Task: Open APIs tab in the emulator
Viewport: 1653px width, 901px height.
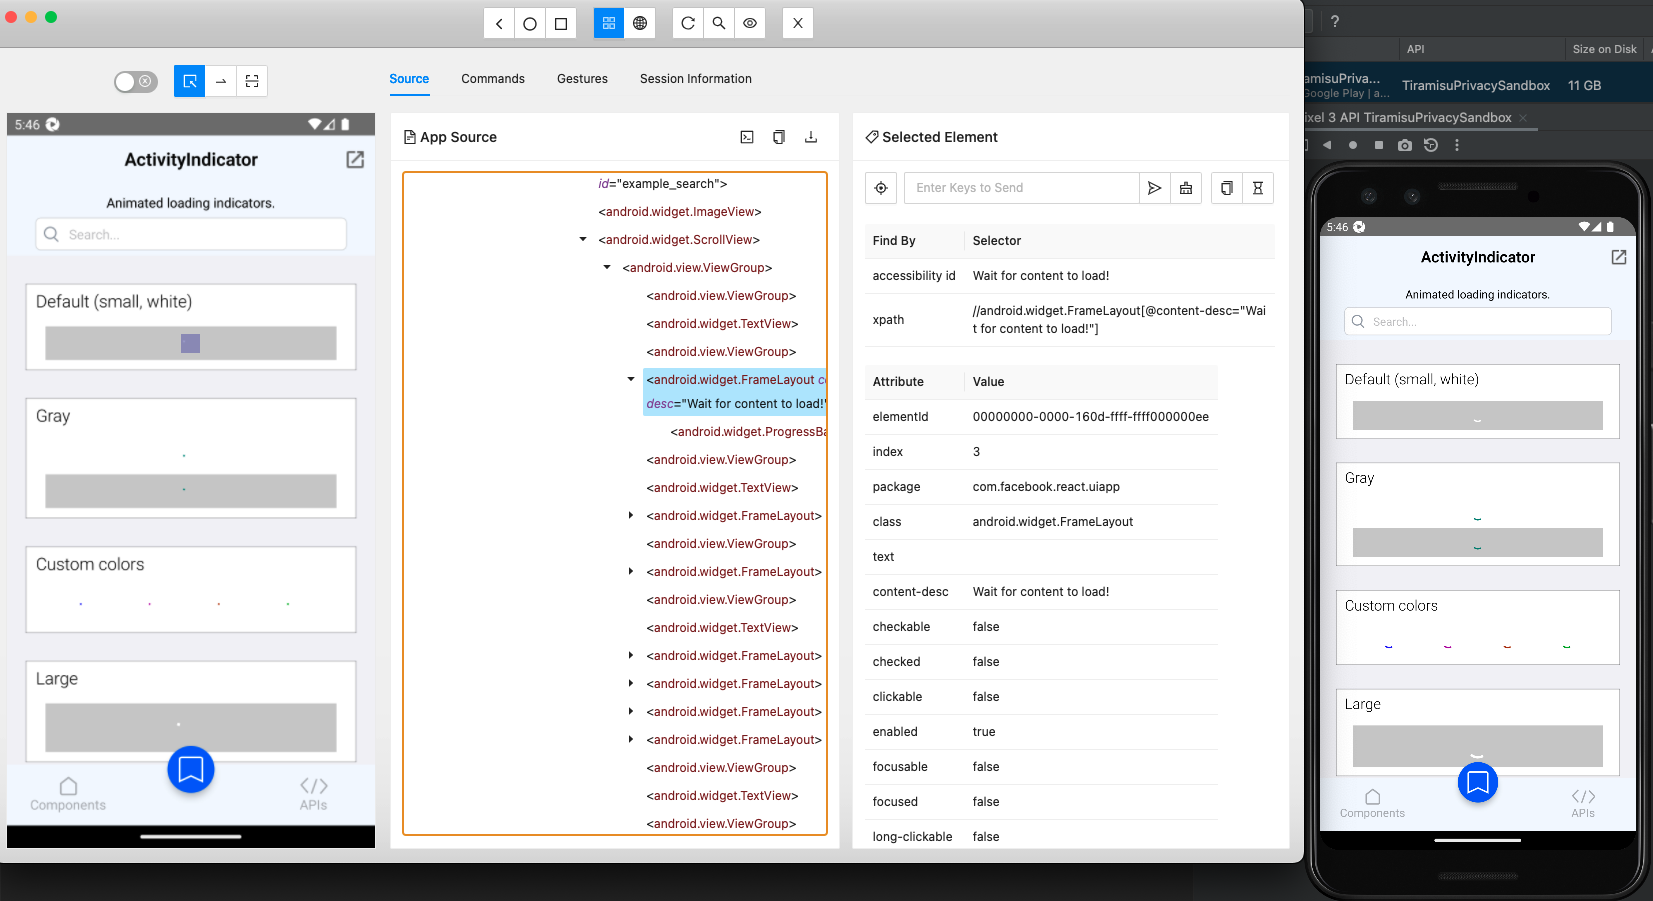Action: [x=1583, y=804]
